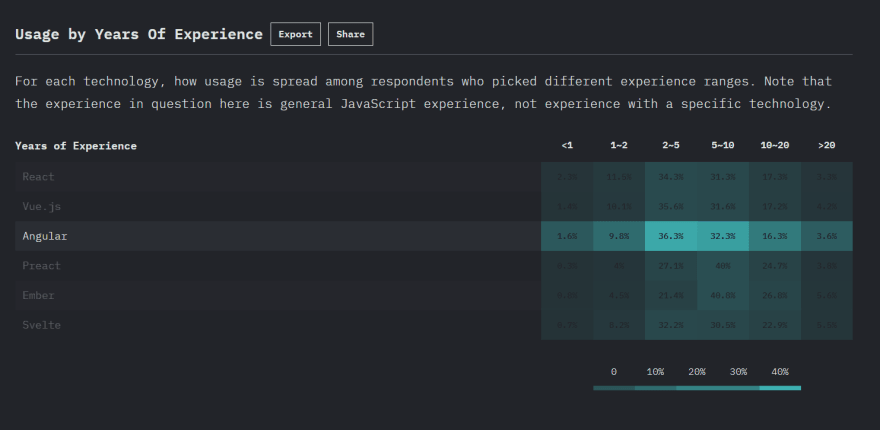The height and width of the screenshot is (430, 880).
Task: Click Svelte's 22.9% cell
Action: (774, 325)
